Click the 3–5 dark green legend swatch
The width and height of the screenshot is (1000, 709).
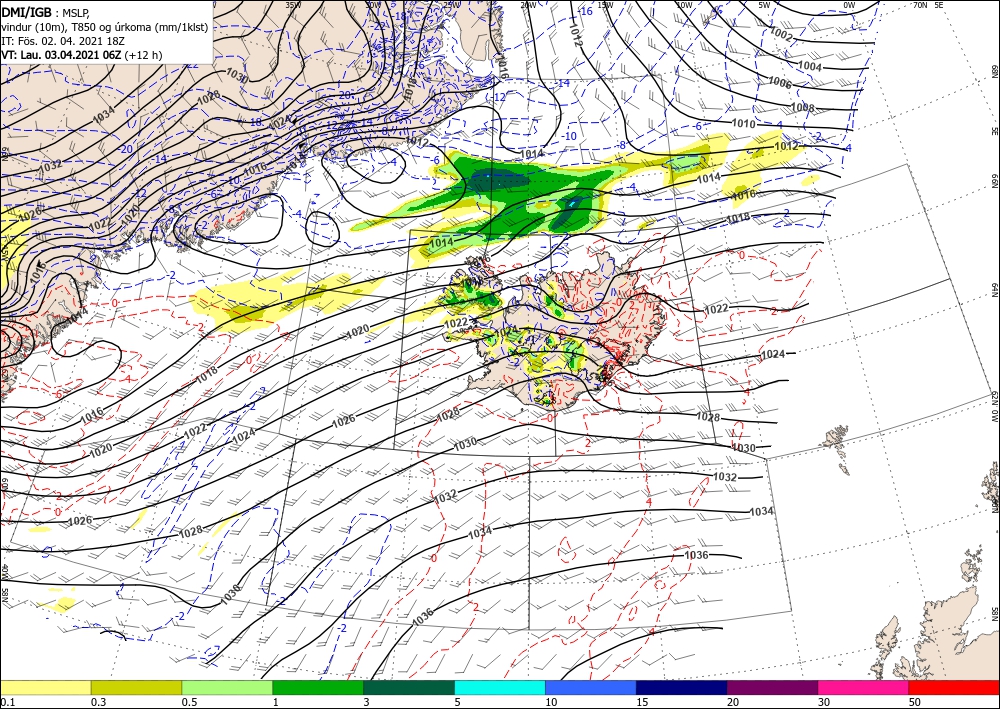tap(409, 687)
